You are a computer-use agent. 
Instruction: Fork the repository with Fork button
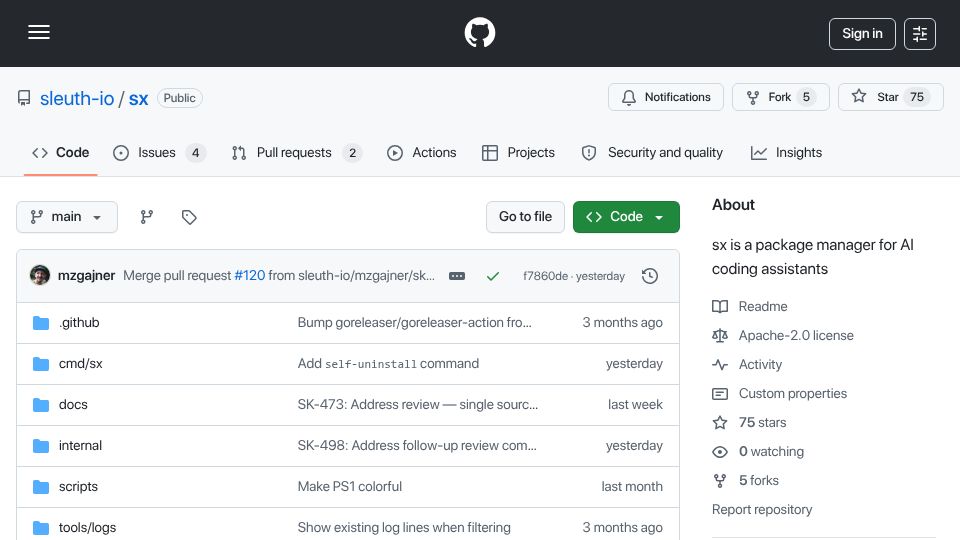(781, 97)
